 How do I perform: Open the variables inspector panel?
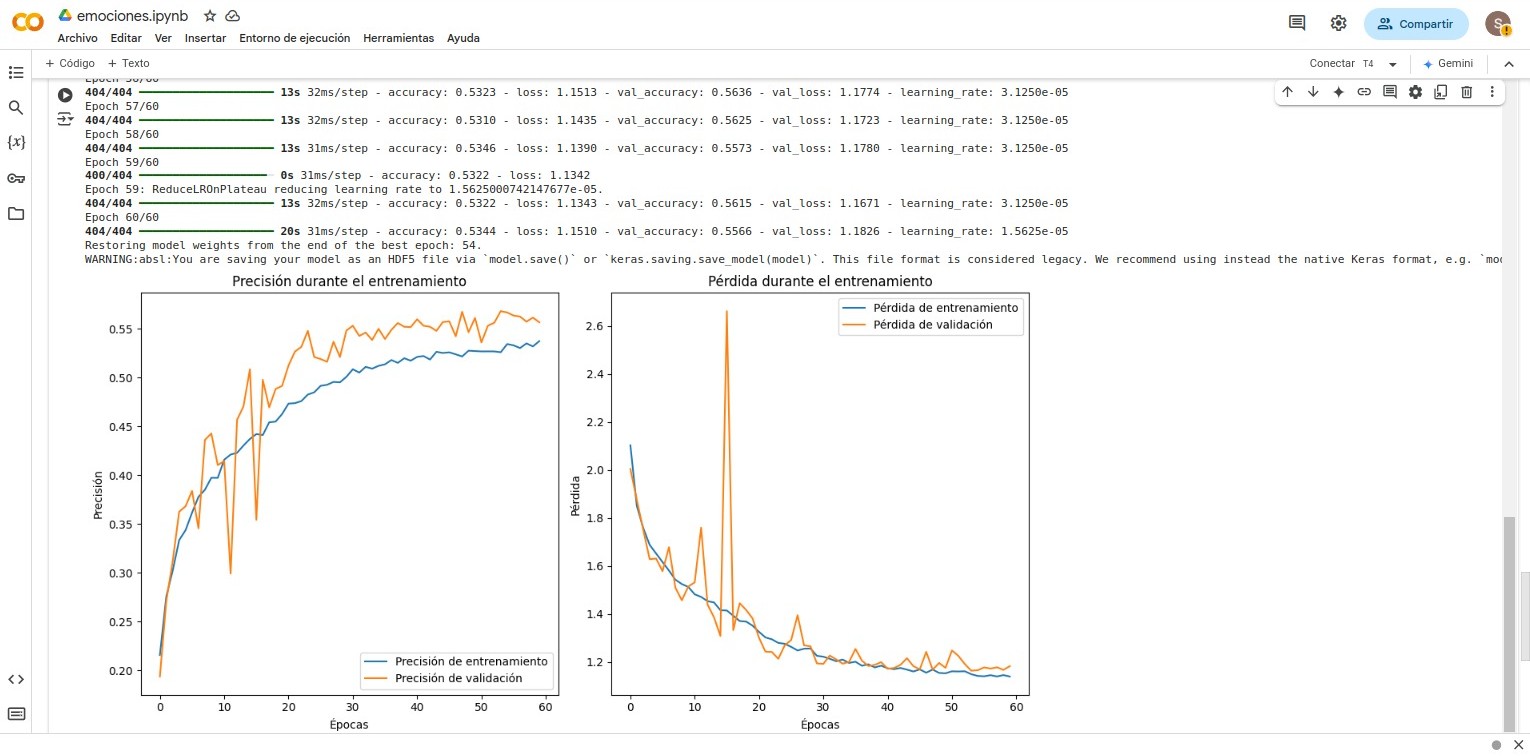coord(15,142)
